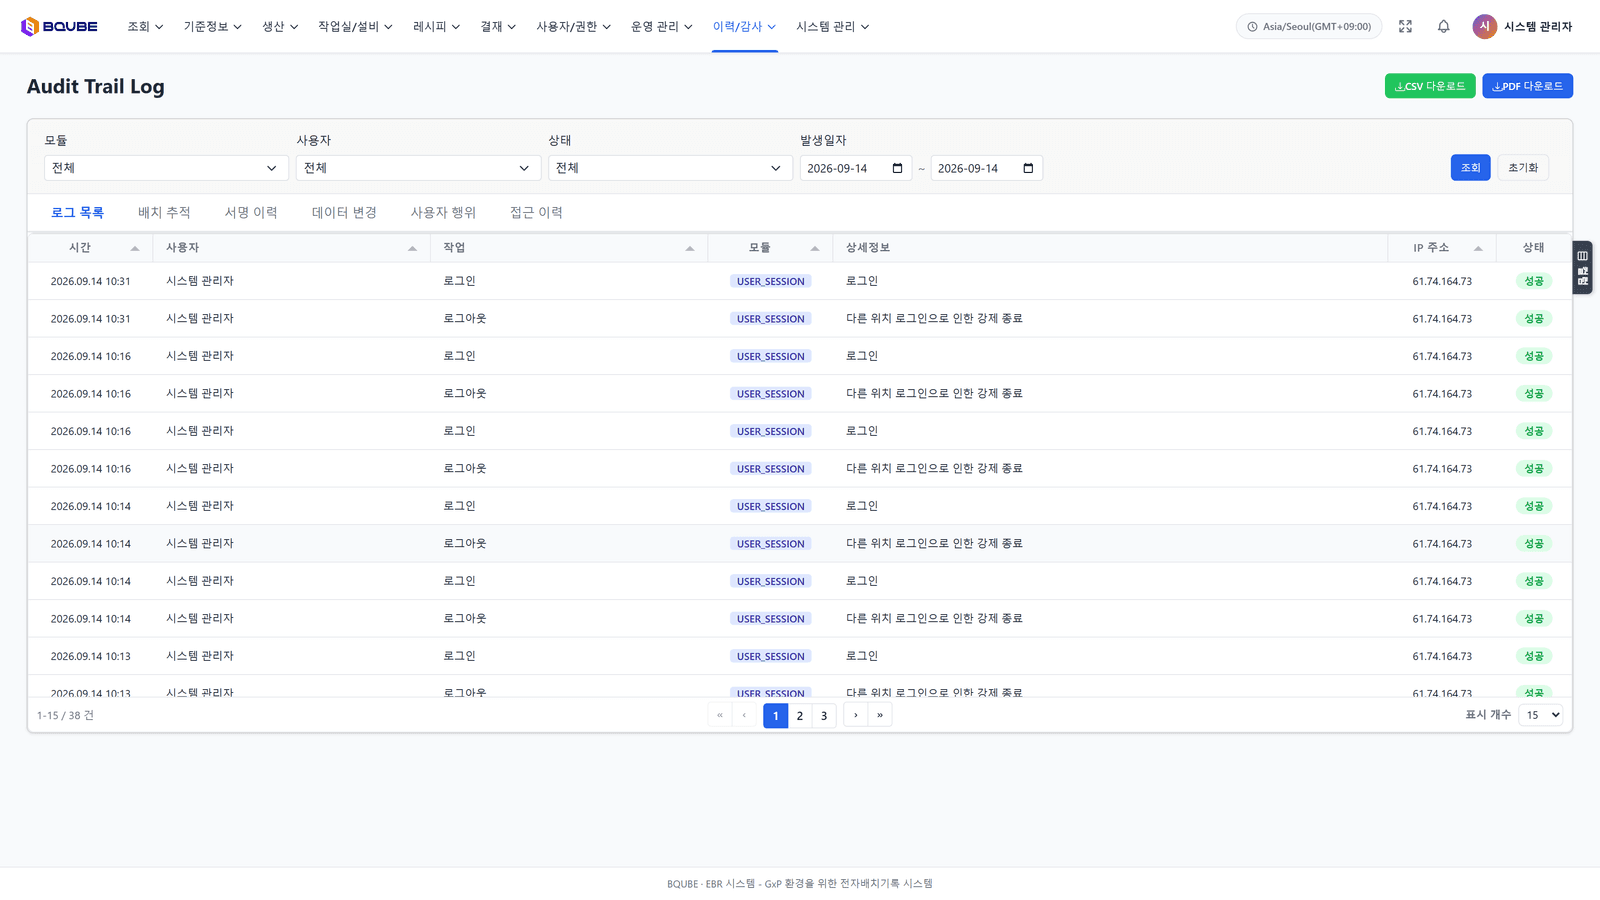Click the 시스템 관리자 profile name
Screen dimensions: 1600x900
tap(1538, 27)
